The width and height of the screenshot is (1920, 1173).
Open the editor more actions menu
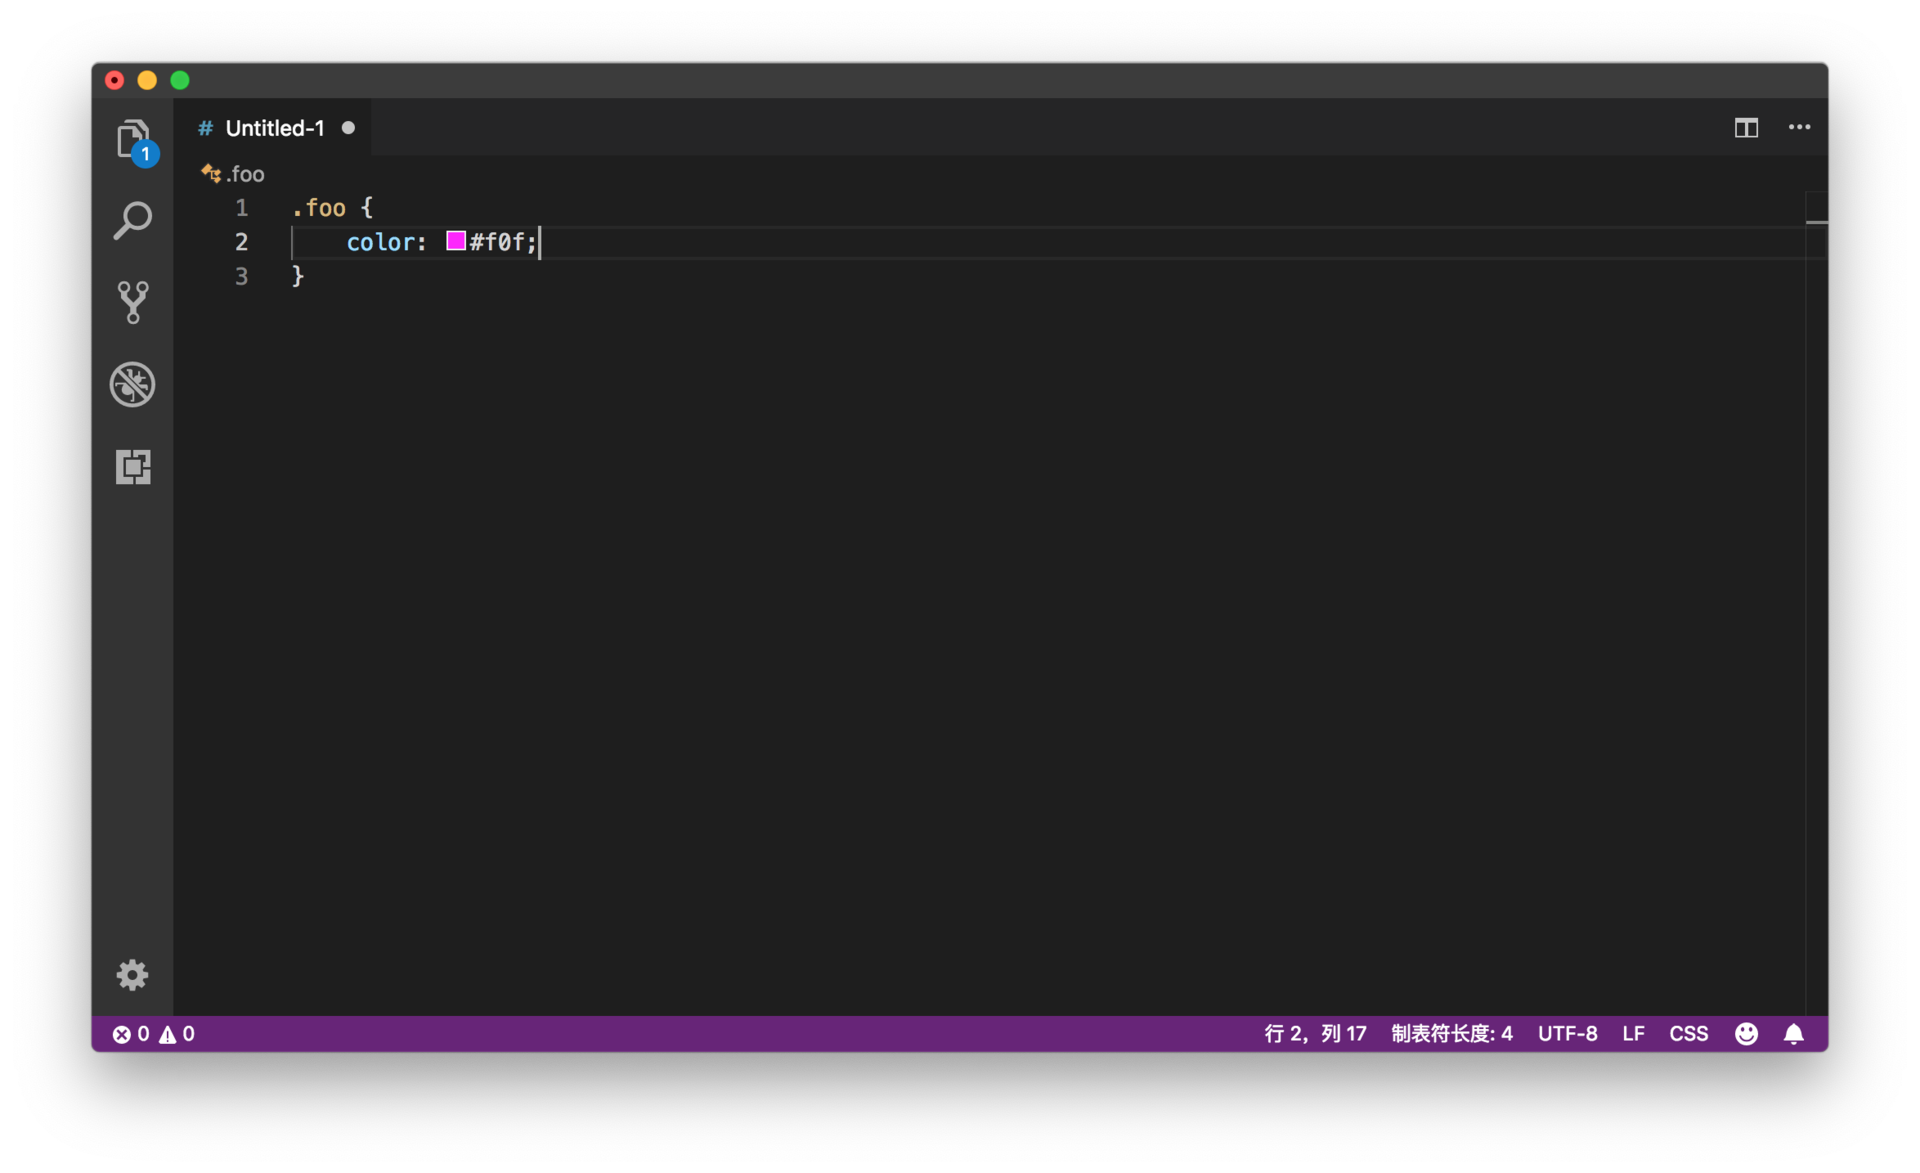(x=1799, y=128)
